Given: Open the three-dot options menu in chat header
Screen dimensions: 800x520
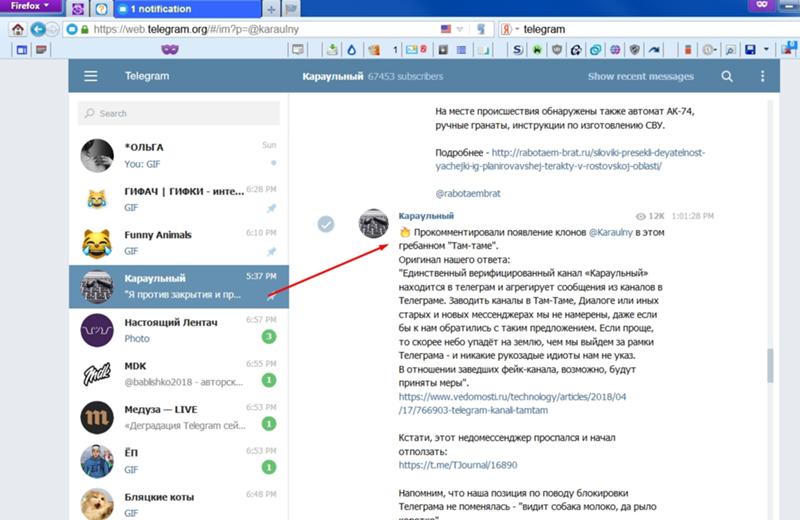Looking at the screenshot, I should click(762, 77).
